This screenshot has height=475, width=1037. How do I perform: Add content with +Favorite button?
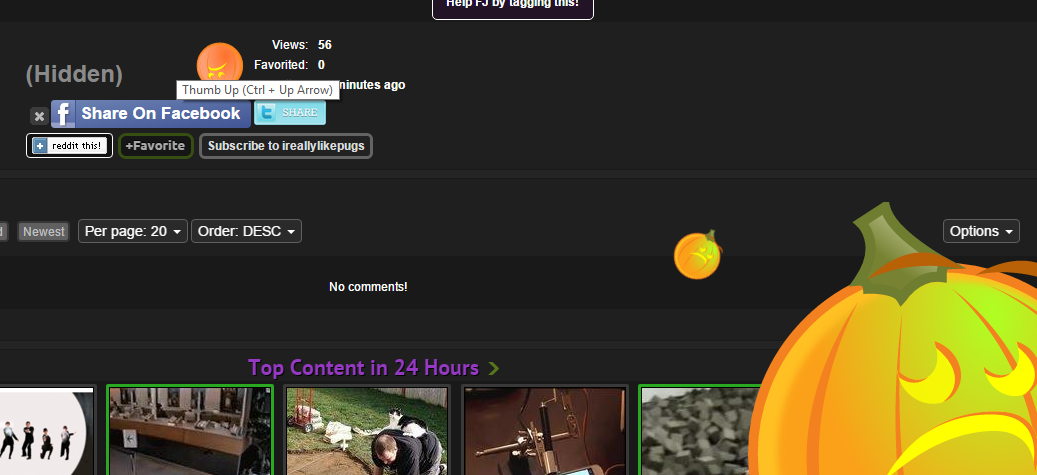point(156,146)
